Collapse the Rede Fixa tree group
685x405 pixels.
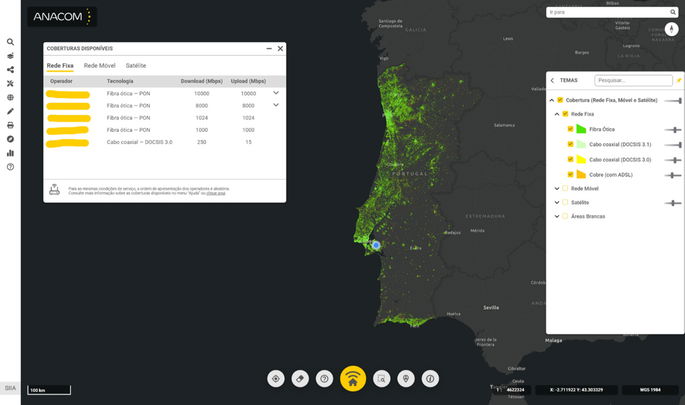[x=556, y=114]
